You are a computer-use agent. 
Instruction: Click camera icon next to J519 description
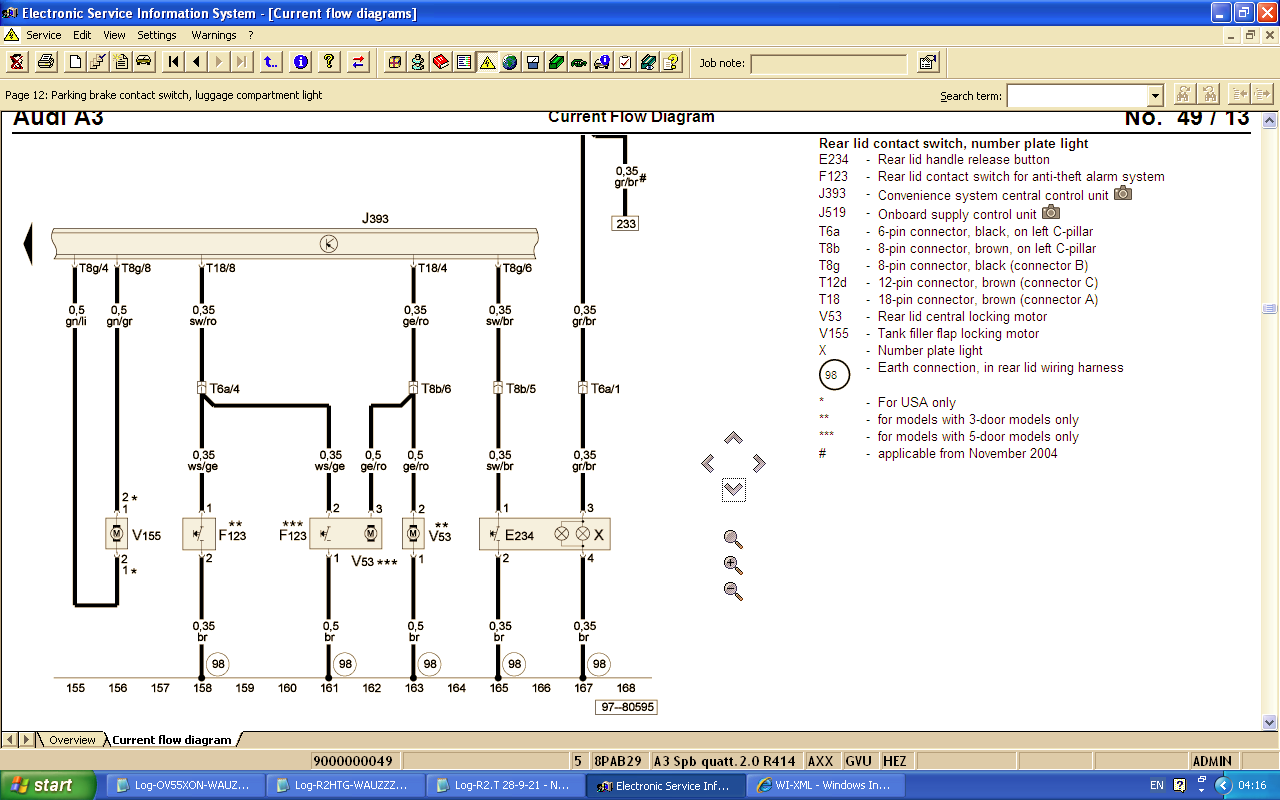point(1051,212)
